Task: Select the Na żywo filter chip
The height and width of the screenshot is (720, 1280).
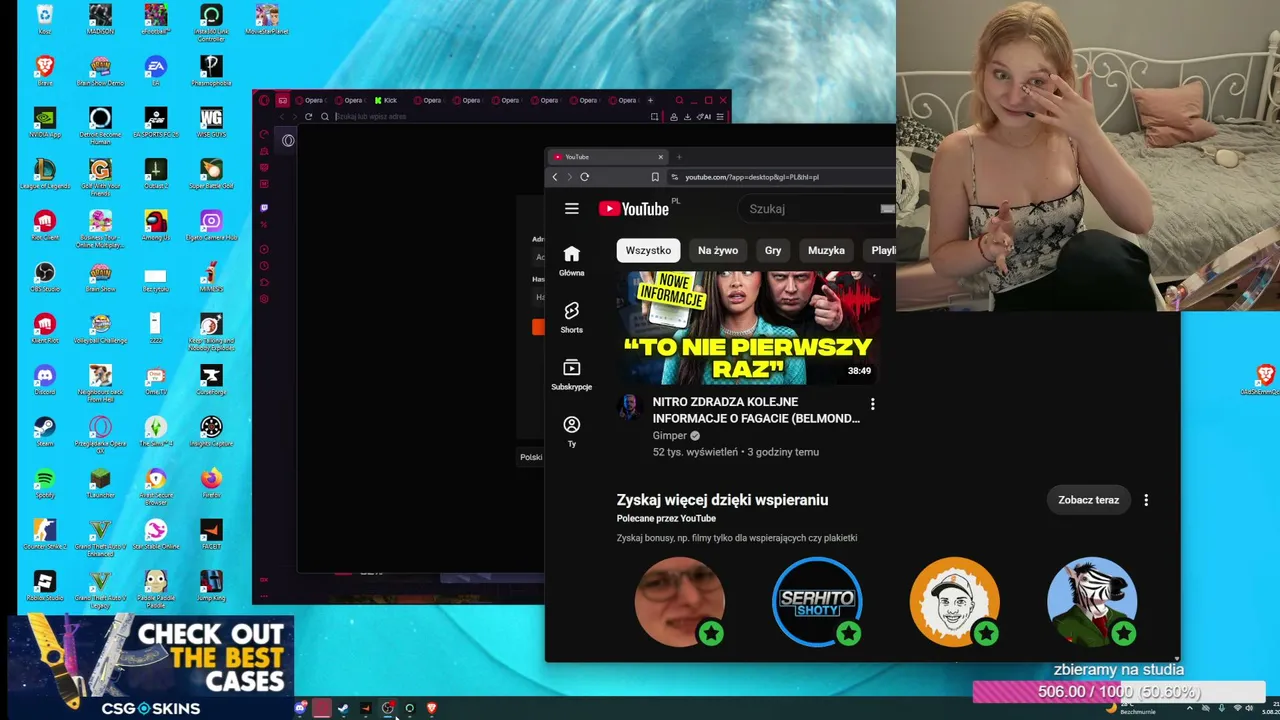Action: coord(718,250)
